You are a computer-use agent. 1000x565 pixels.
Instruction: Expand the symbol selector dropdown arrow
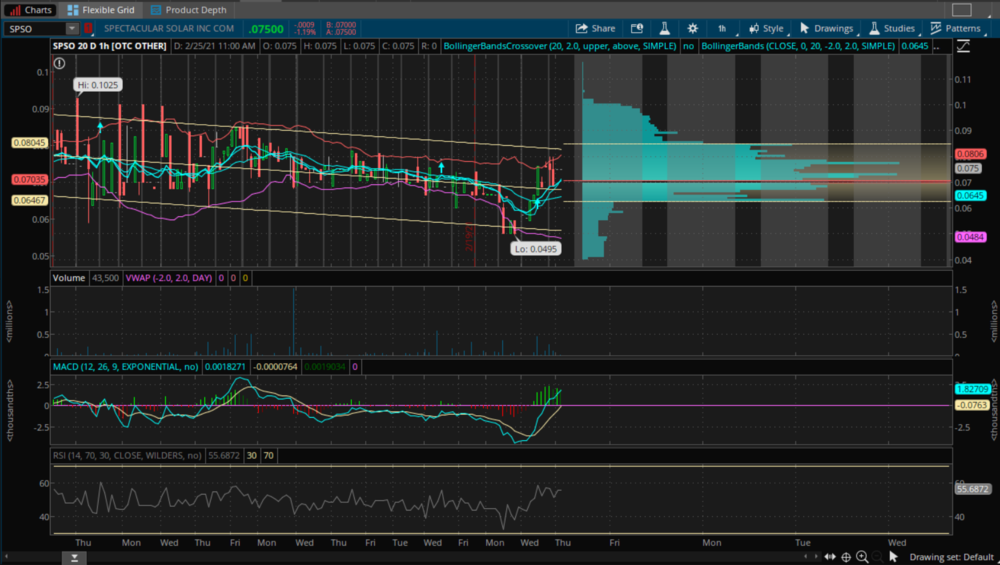(x=72, y=29)
